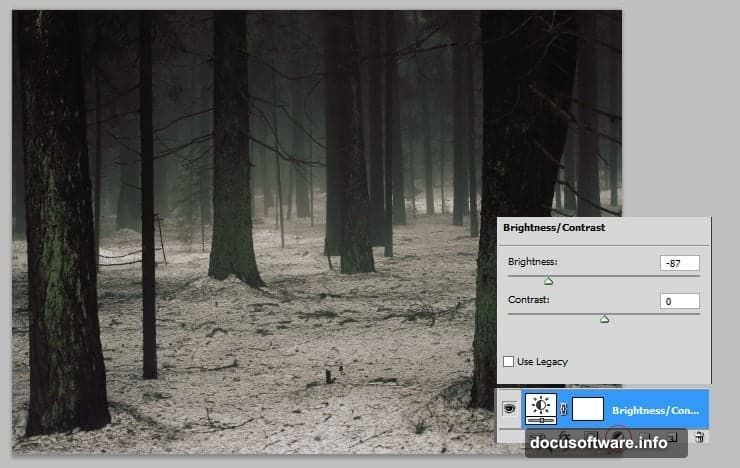The image size is (740, 468).
Task: Select the 'Brightness/Con...' layer name
Action: pyautogui.click(x=656, y=410)
